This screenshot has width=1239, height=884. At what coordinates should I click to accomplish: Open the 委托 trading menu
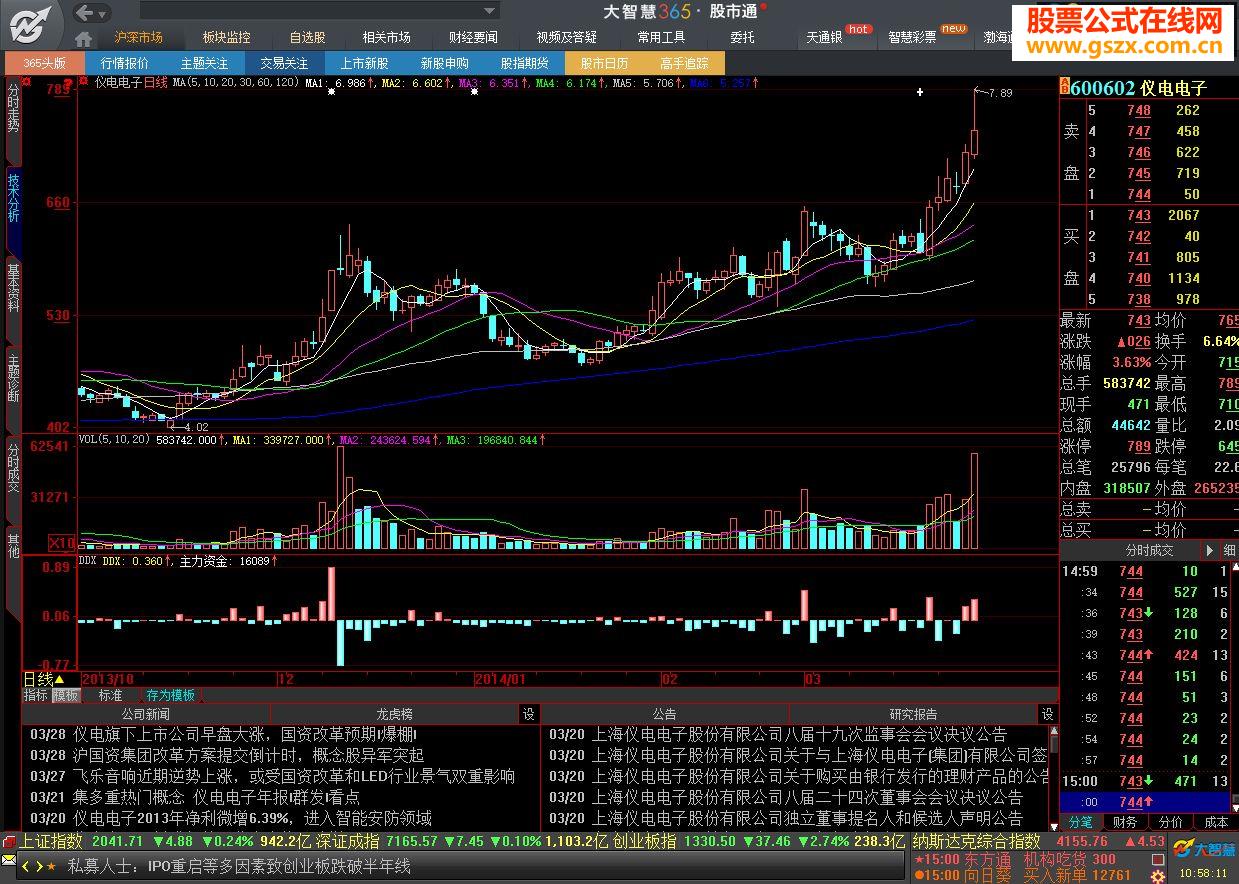pyautogui.click(x=742, y=37)
